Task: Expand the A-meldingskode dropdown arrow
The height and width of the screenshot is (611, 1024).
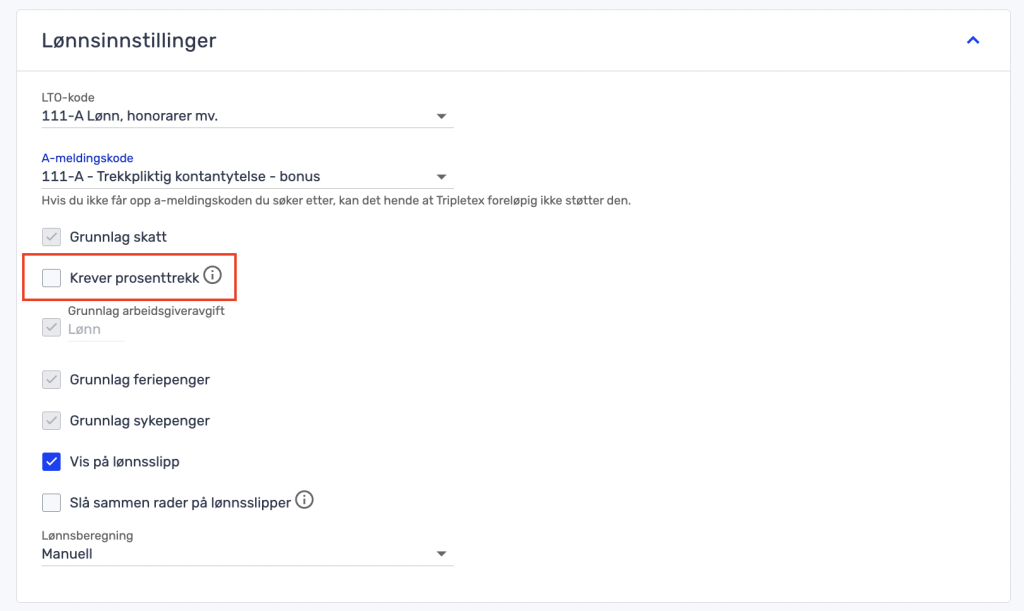Action: (x=441, y=177)
